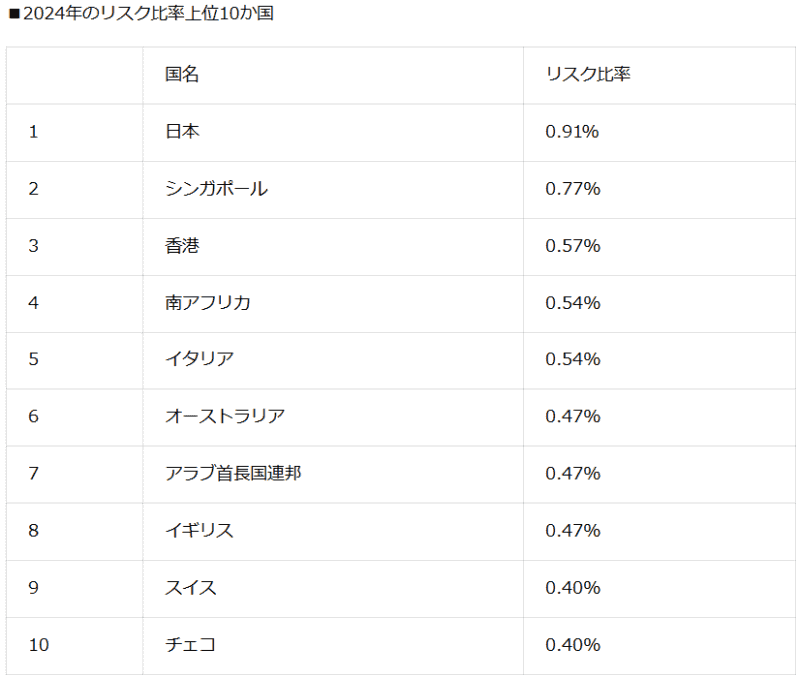Select the 南アフリカ table cell
This screenshot has width=800, height=678.
(x=208, y=302)
